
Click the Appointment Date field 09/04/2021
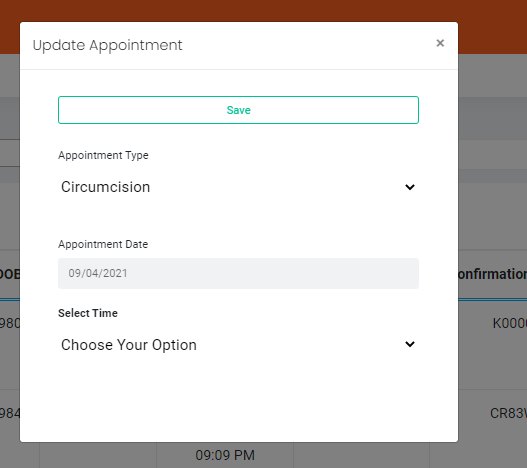coord(238,273)
